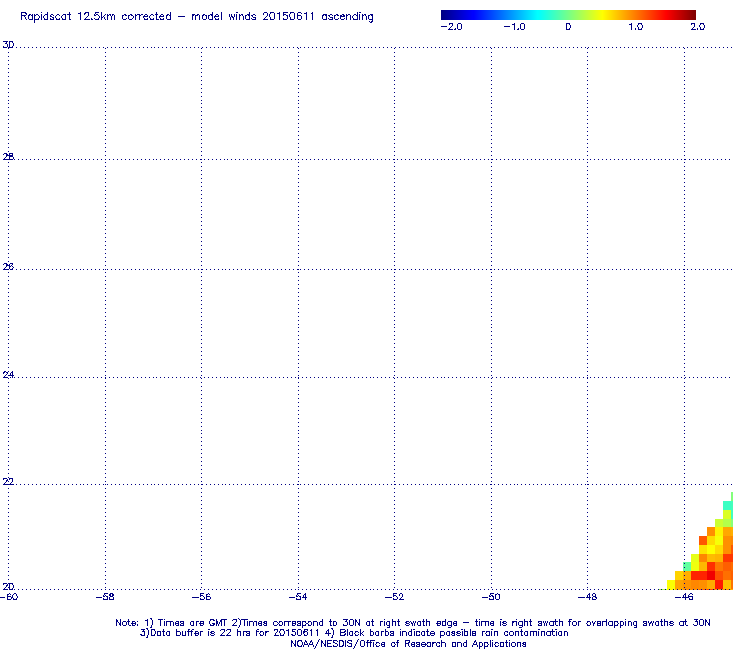Click the longitude label '-56'

(202, 597)
